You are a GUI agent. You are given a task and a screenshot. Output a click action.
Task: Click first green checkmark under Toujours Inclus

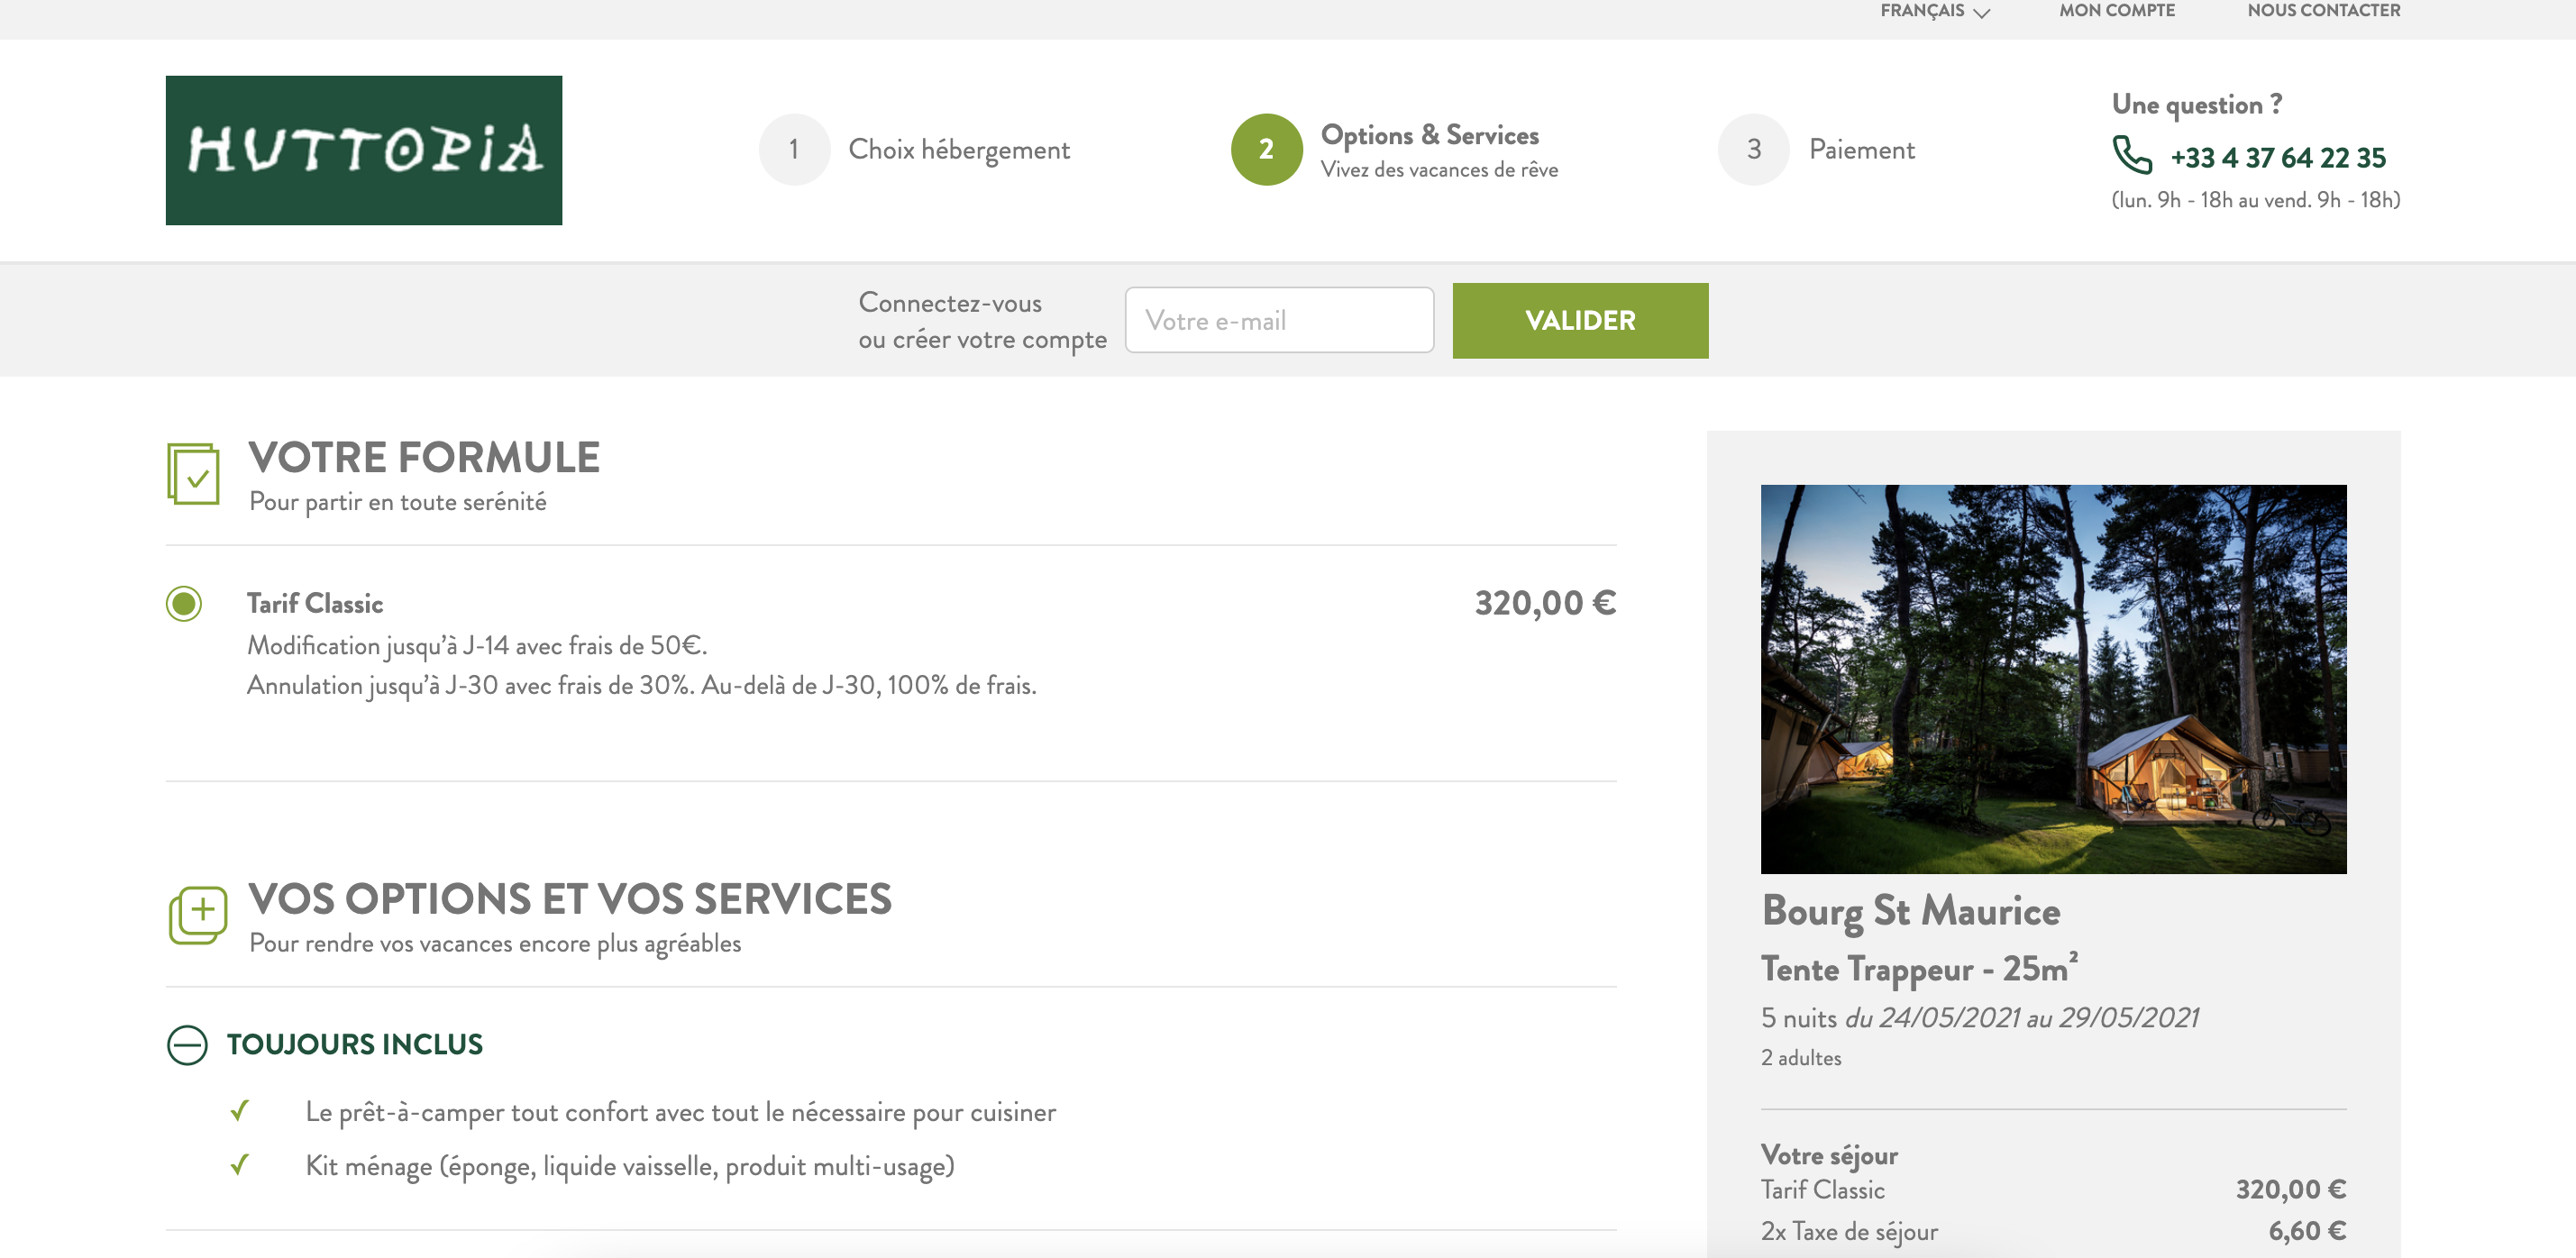coord(239,1111)
